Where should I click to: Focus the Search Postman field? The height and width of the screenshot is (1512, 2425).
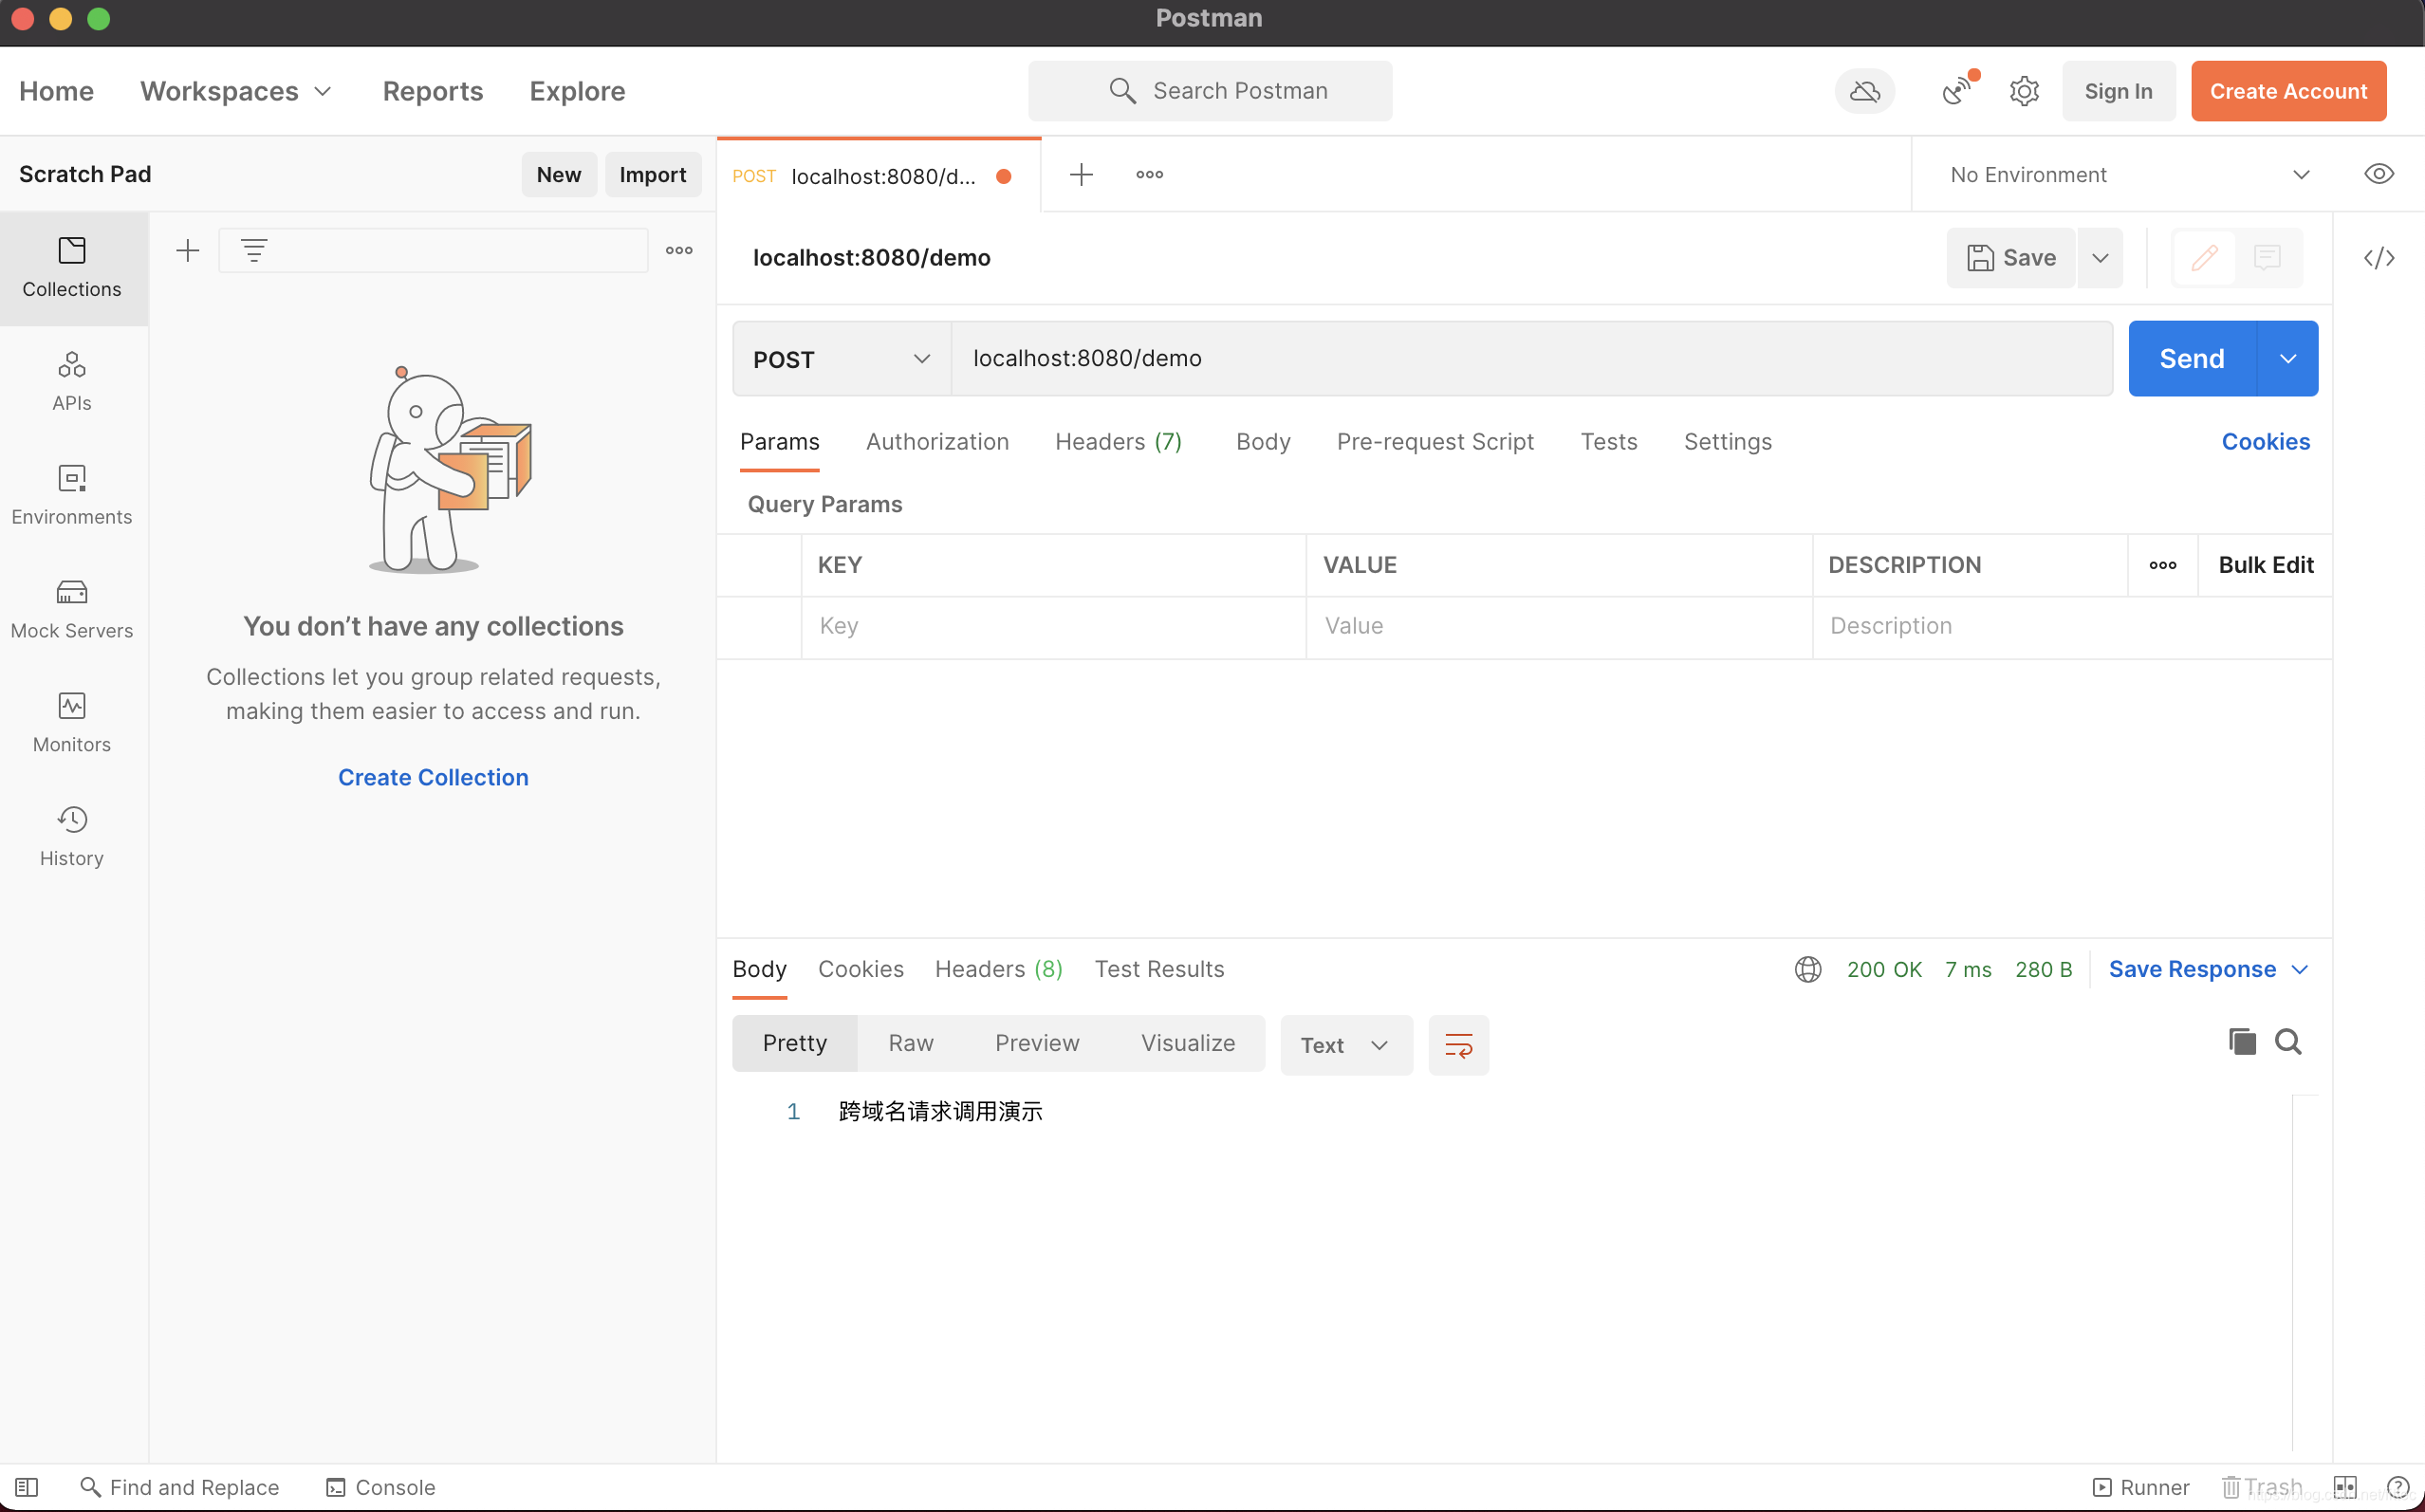[x=1210, y=91]
